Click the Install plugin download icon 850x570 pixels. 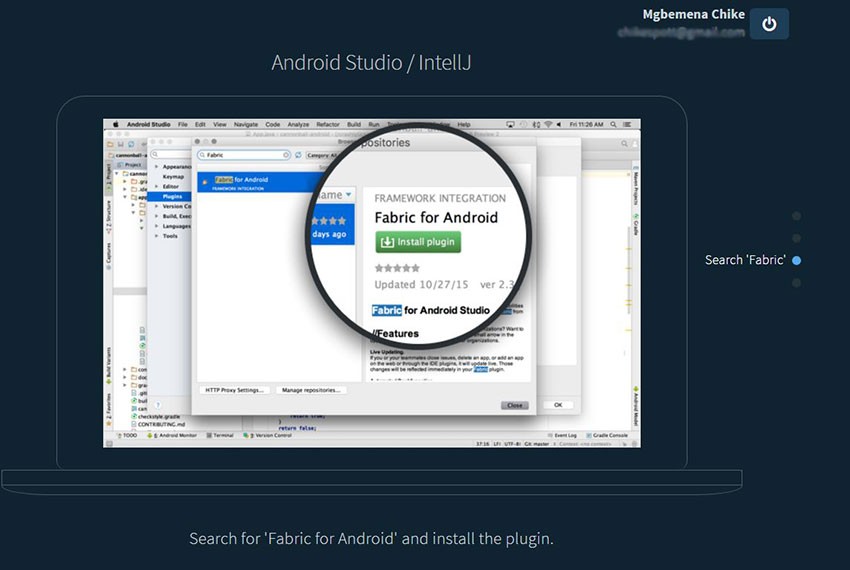pyautogui.click(x=387, y=242)
